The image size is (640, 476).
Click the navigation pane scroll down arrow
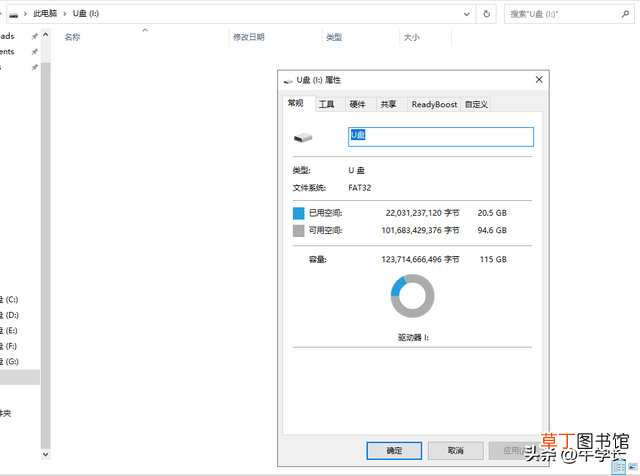tap(46, 454)
